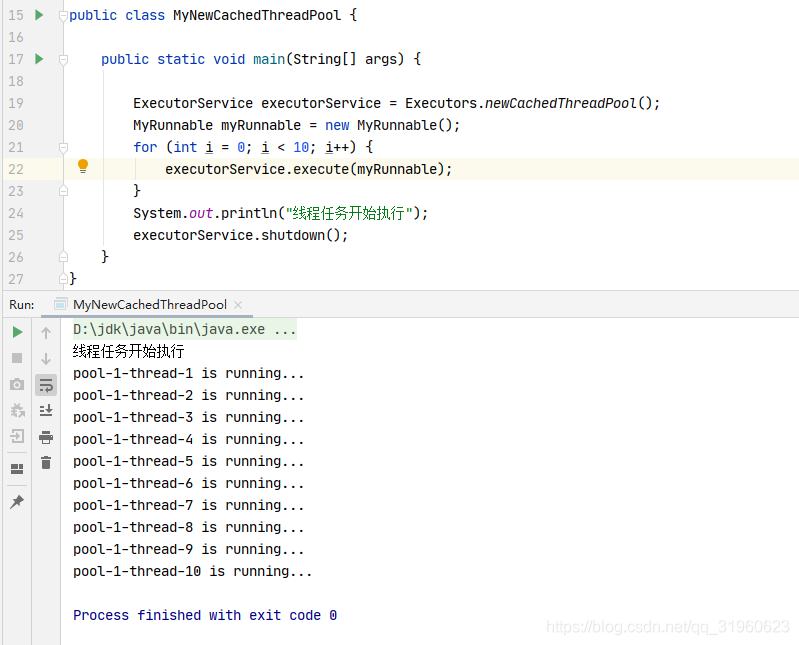
Task: Click the 'Run:' panel label
Action: pos(22,305)
